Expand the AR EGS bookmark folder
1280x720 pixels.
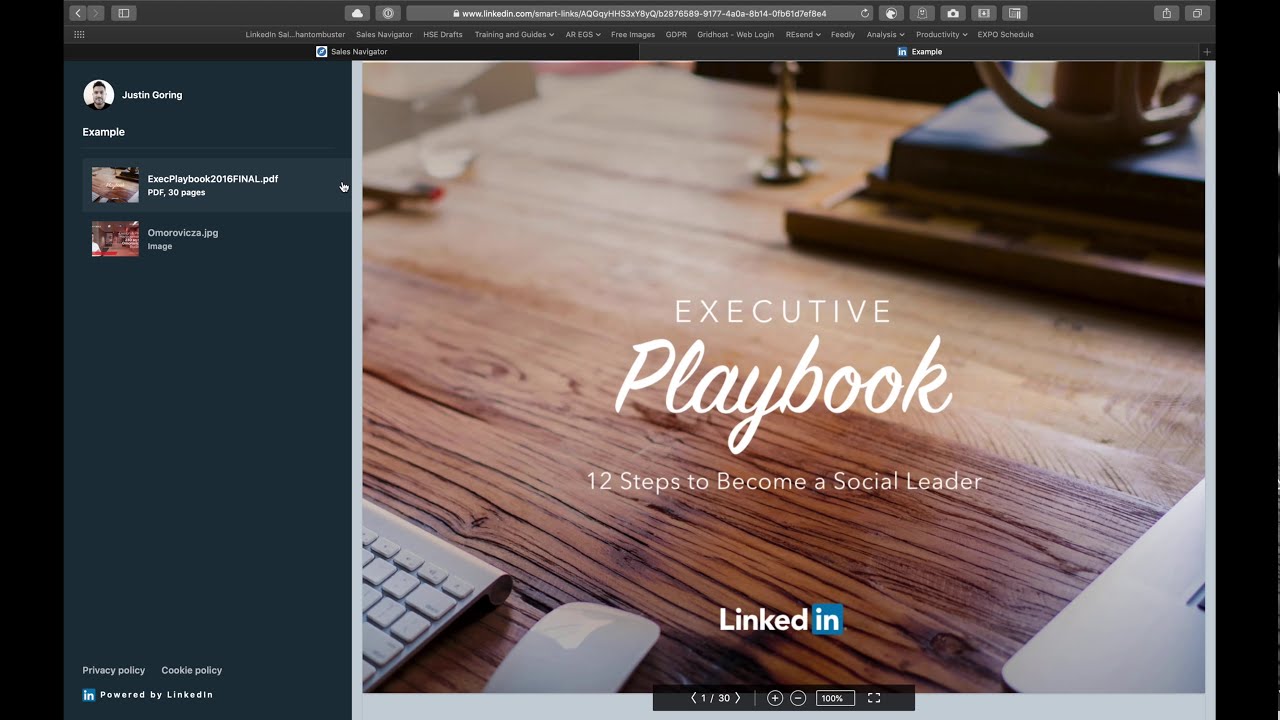click(583, 34)
